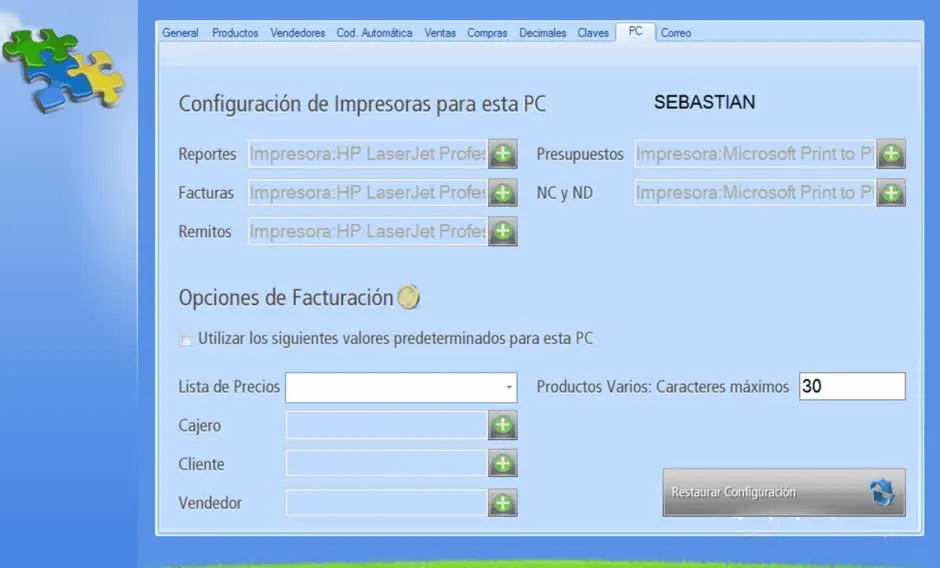The width and height of the screenshot is (940, 568).
Task: Click 'Configuración de Impresoras para esta PC' heading
Action: pos(362,104)
